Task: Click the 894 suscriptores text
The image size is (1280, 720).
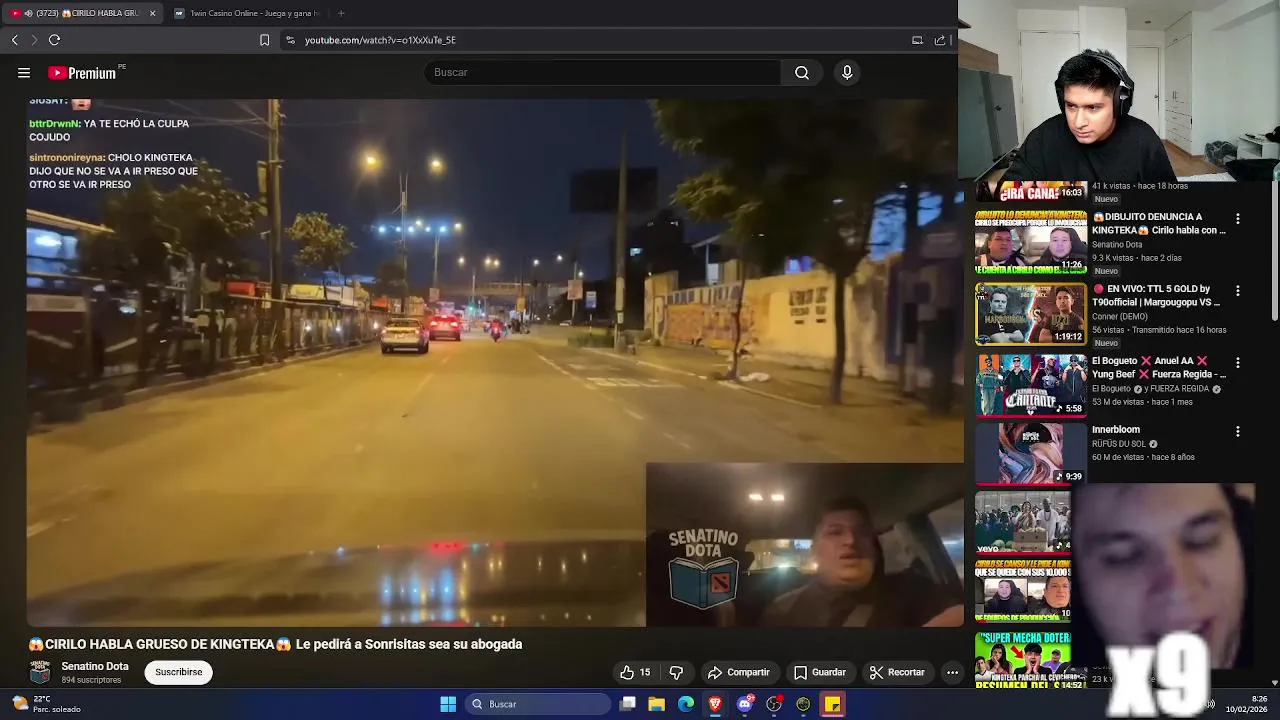Action: click(91, 680)
